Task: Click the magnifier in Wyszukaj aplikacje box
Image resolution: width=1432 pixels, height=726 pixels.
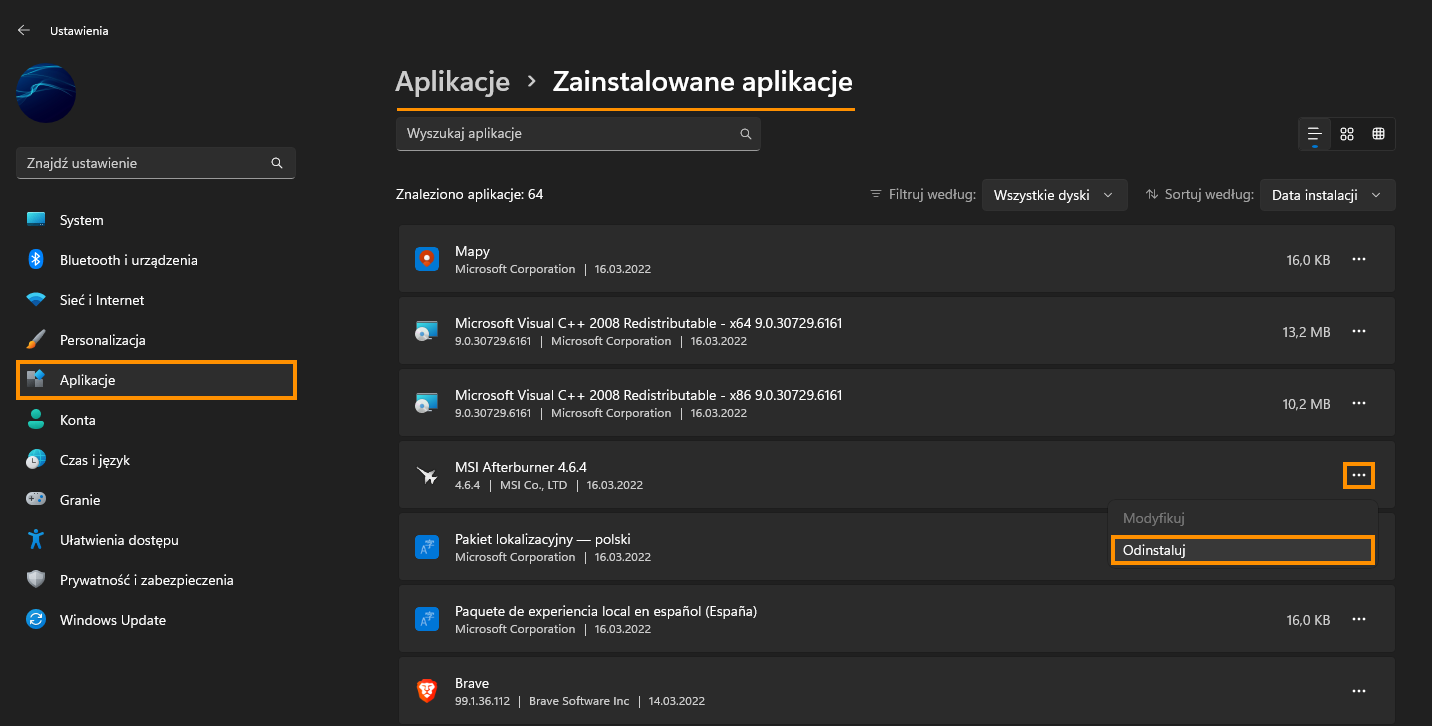Action: [x=745, y=133]
